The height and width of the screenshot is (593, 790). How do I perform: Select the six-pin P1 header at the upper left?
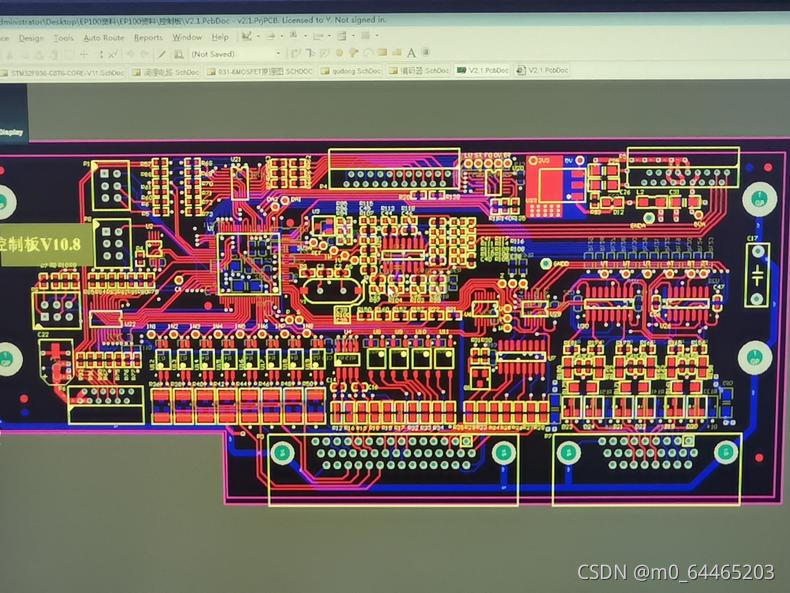pyautogui.click(x=111, y=185)
